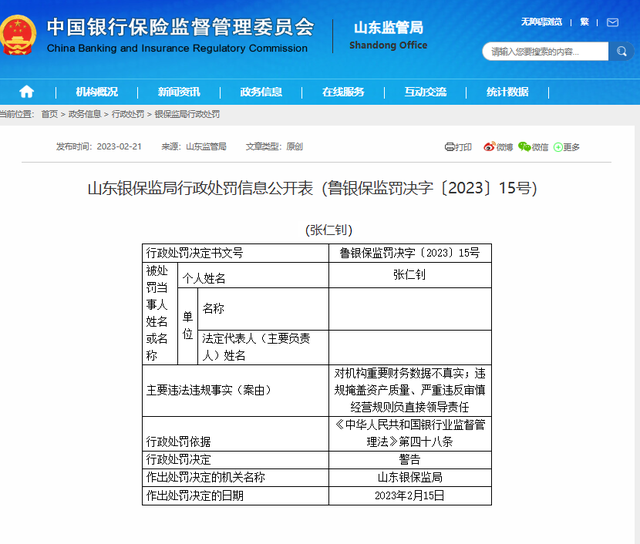Go to 政务信息 in breadcrumb
640x544 pixels.
[x=84, y=114]
